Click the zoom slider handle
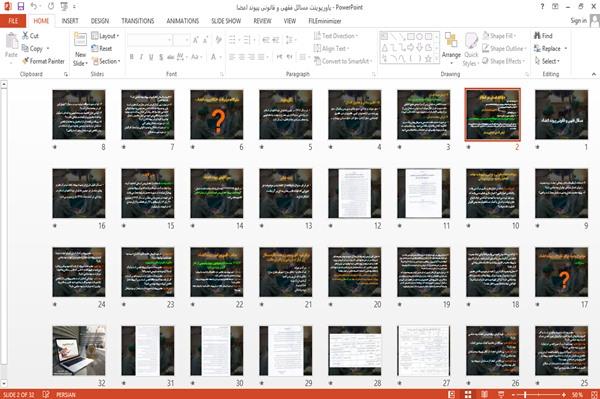 525,394
